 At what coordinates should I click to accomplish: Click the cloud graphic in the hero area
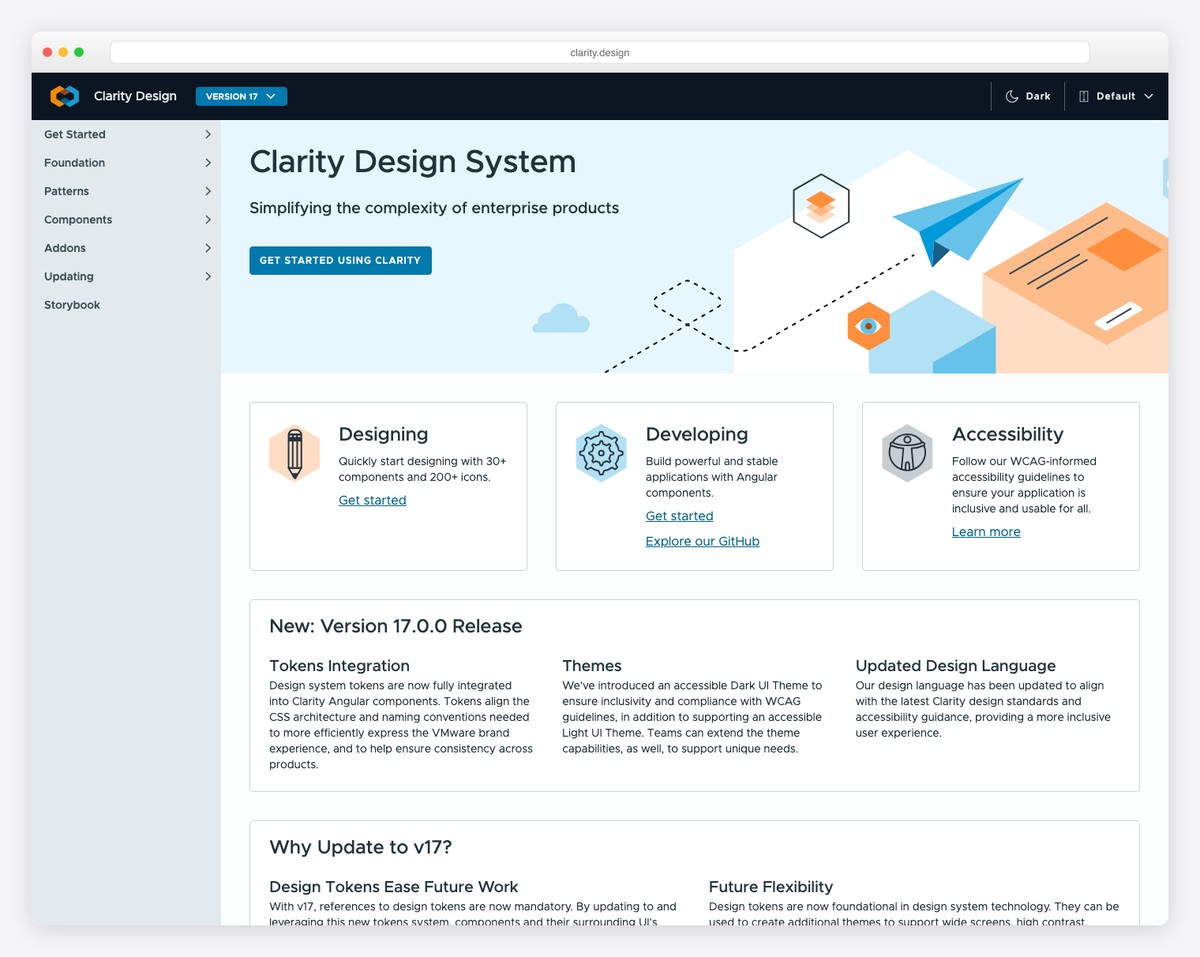click(561, 318)
